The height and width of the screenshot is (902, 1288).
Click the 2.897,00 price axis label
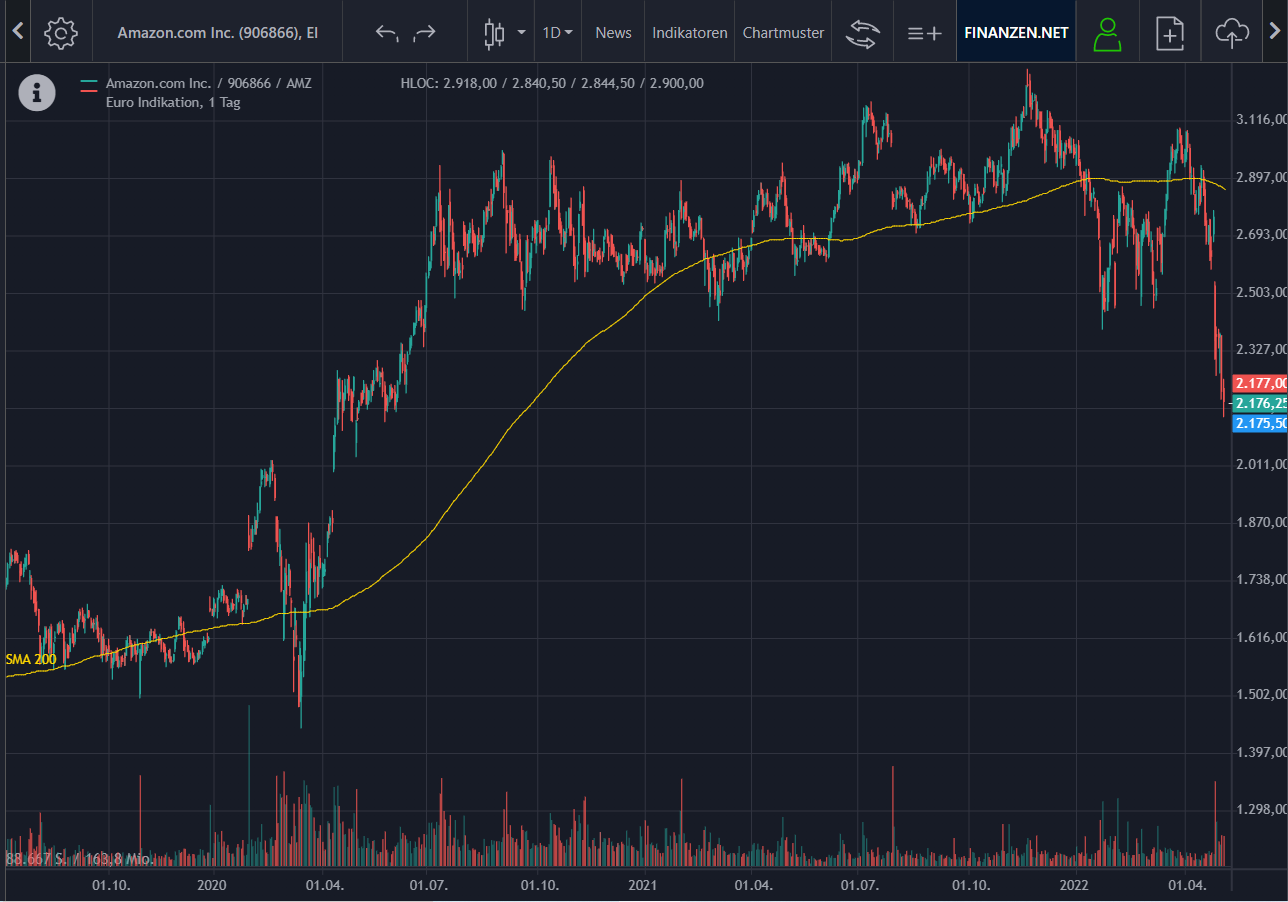[1260, 177]
